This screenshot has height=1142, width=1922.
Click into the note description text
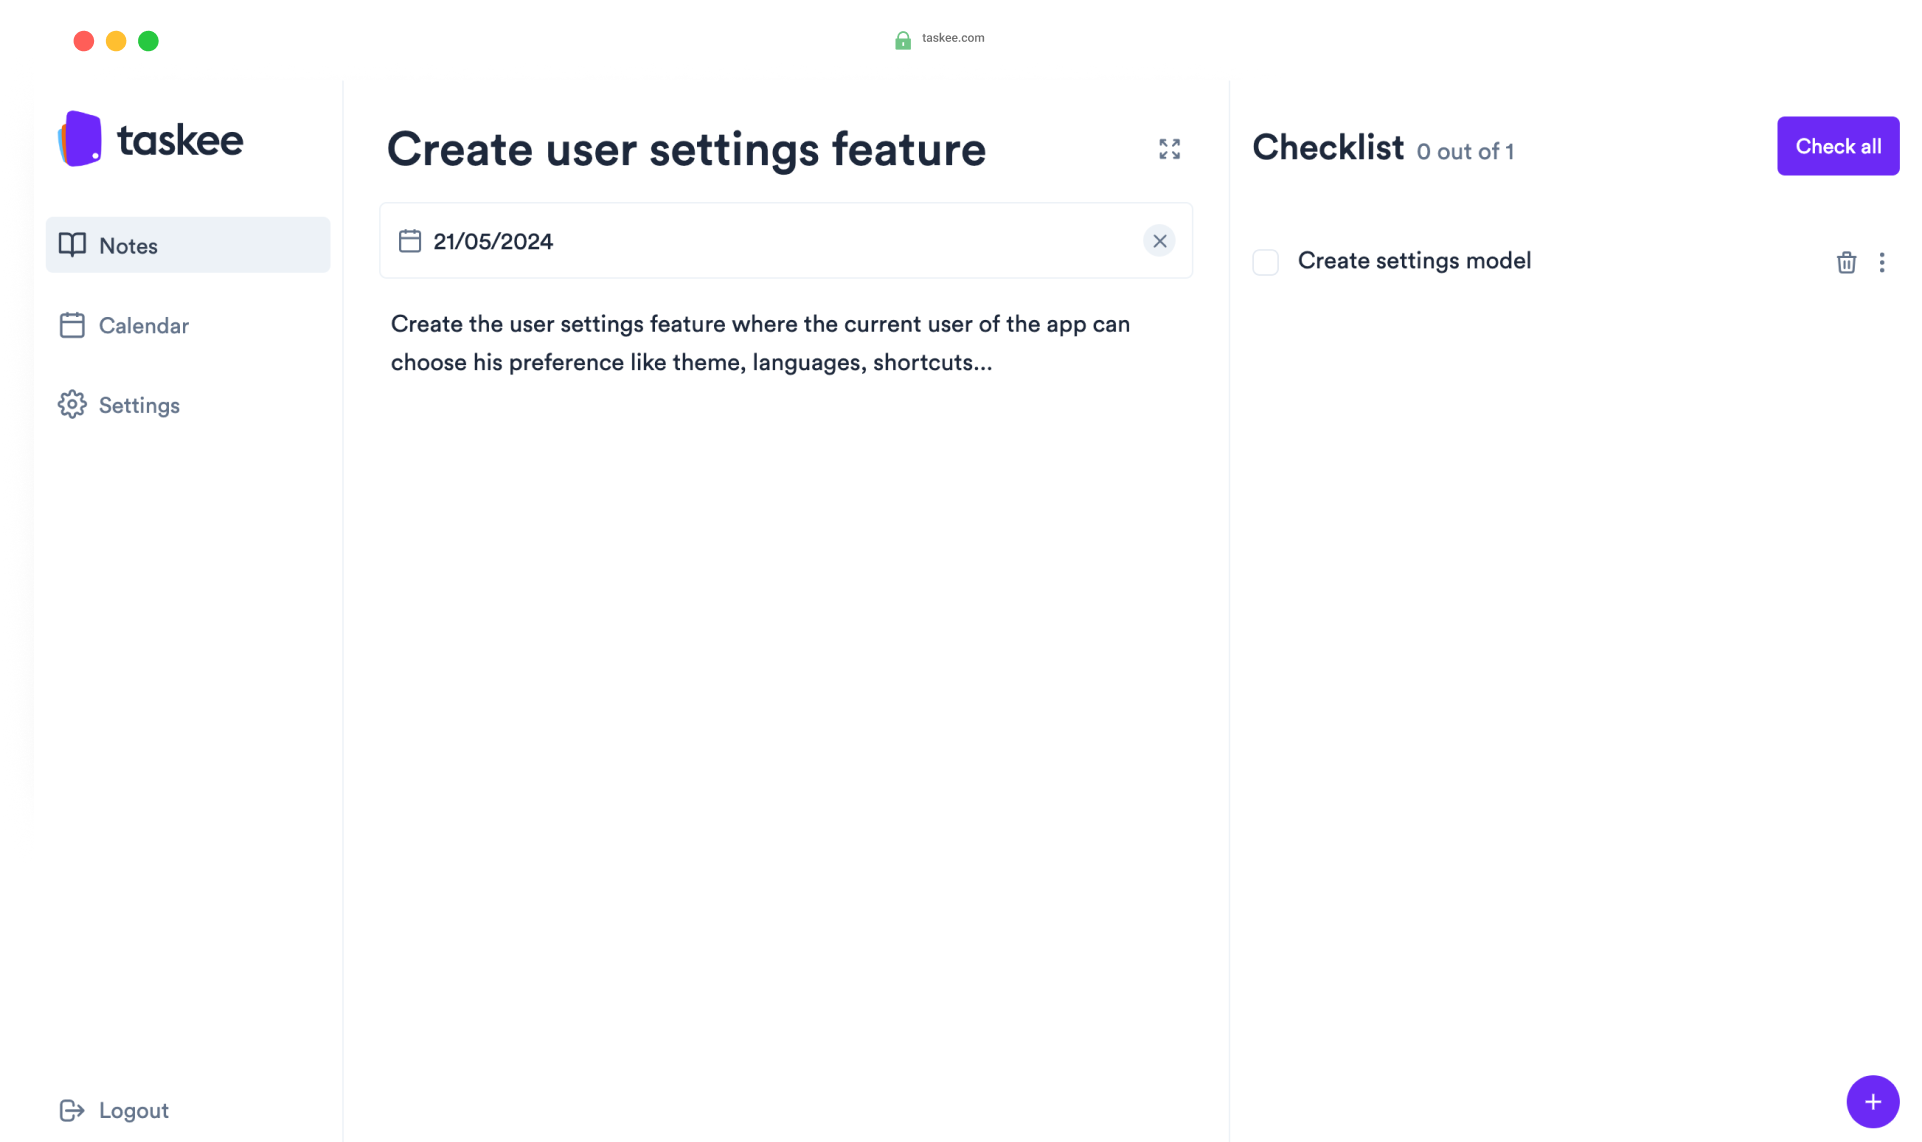(x=760, y=343)
